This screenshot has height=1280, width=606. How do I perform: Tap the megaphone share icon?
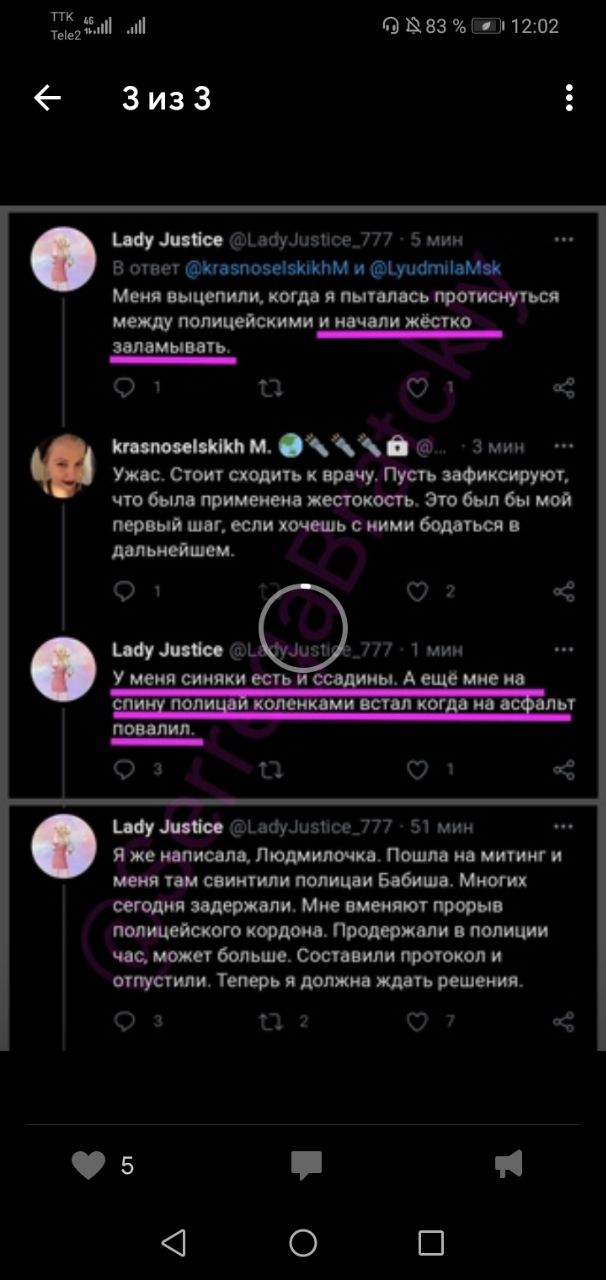pos(509,1163)
